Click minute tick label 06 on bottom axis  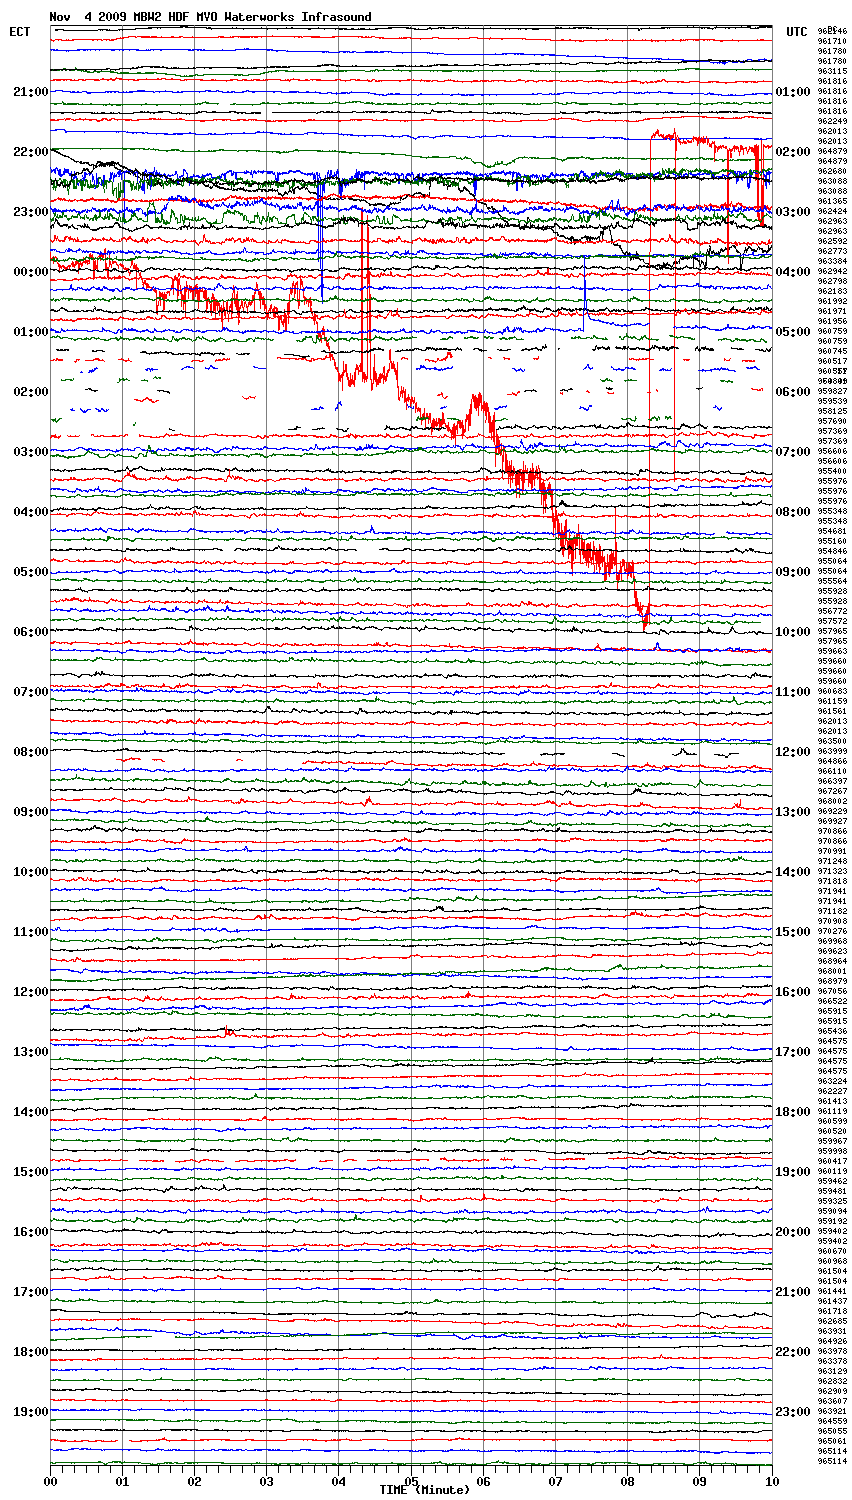483,1481
